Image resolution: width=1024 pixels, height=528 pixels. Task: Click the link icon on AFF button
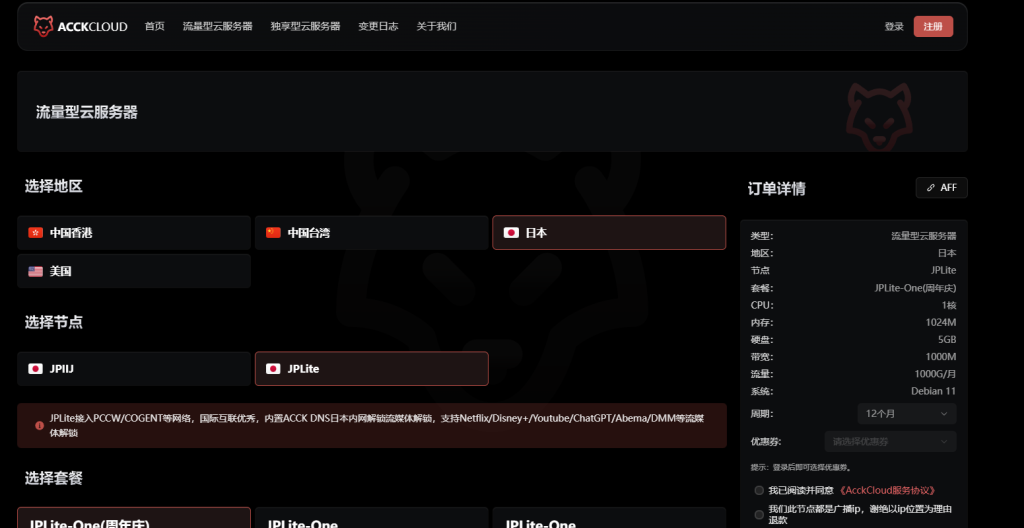click(930, 188)
